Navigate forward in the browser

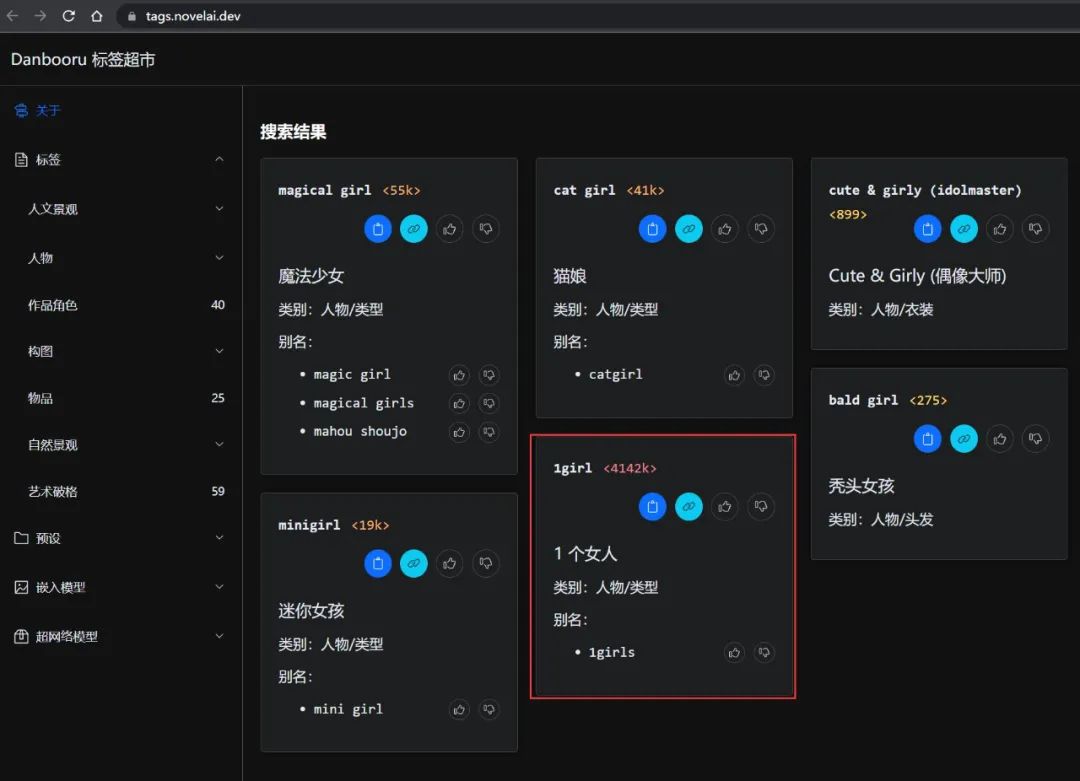point(40,16)
